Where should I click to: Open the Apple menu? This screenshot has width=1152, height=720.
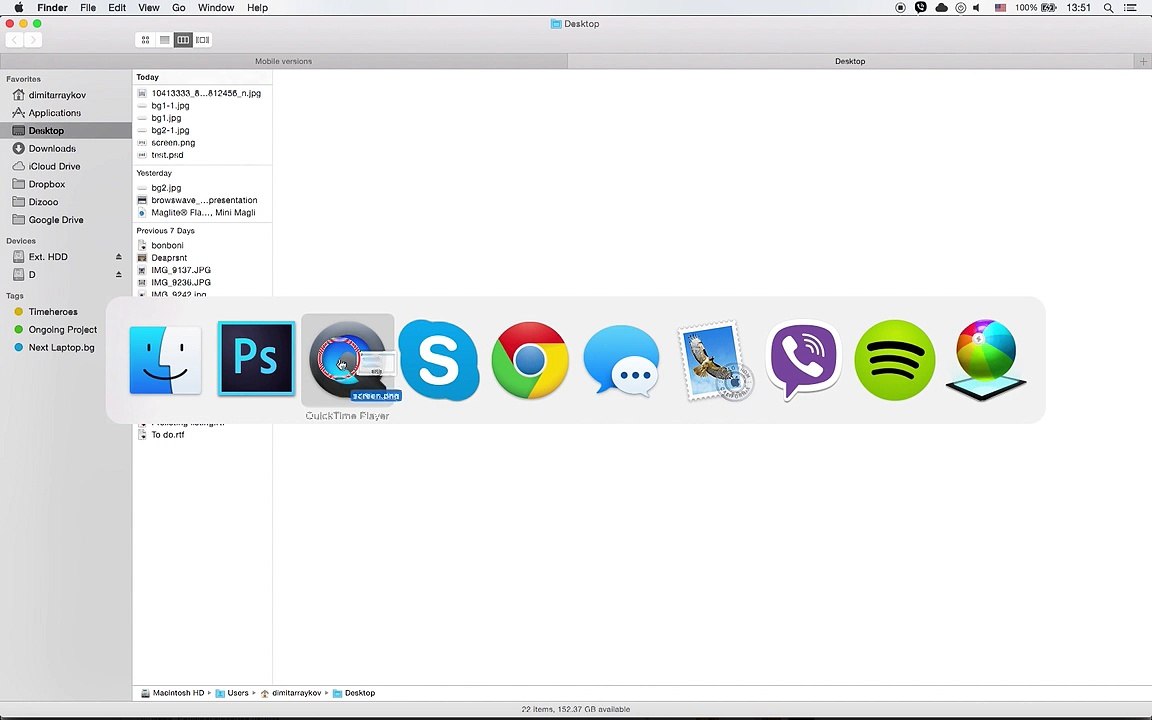click(19, 7)
